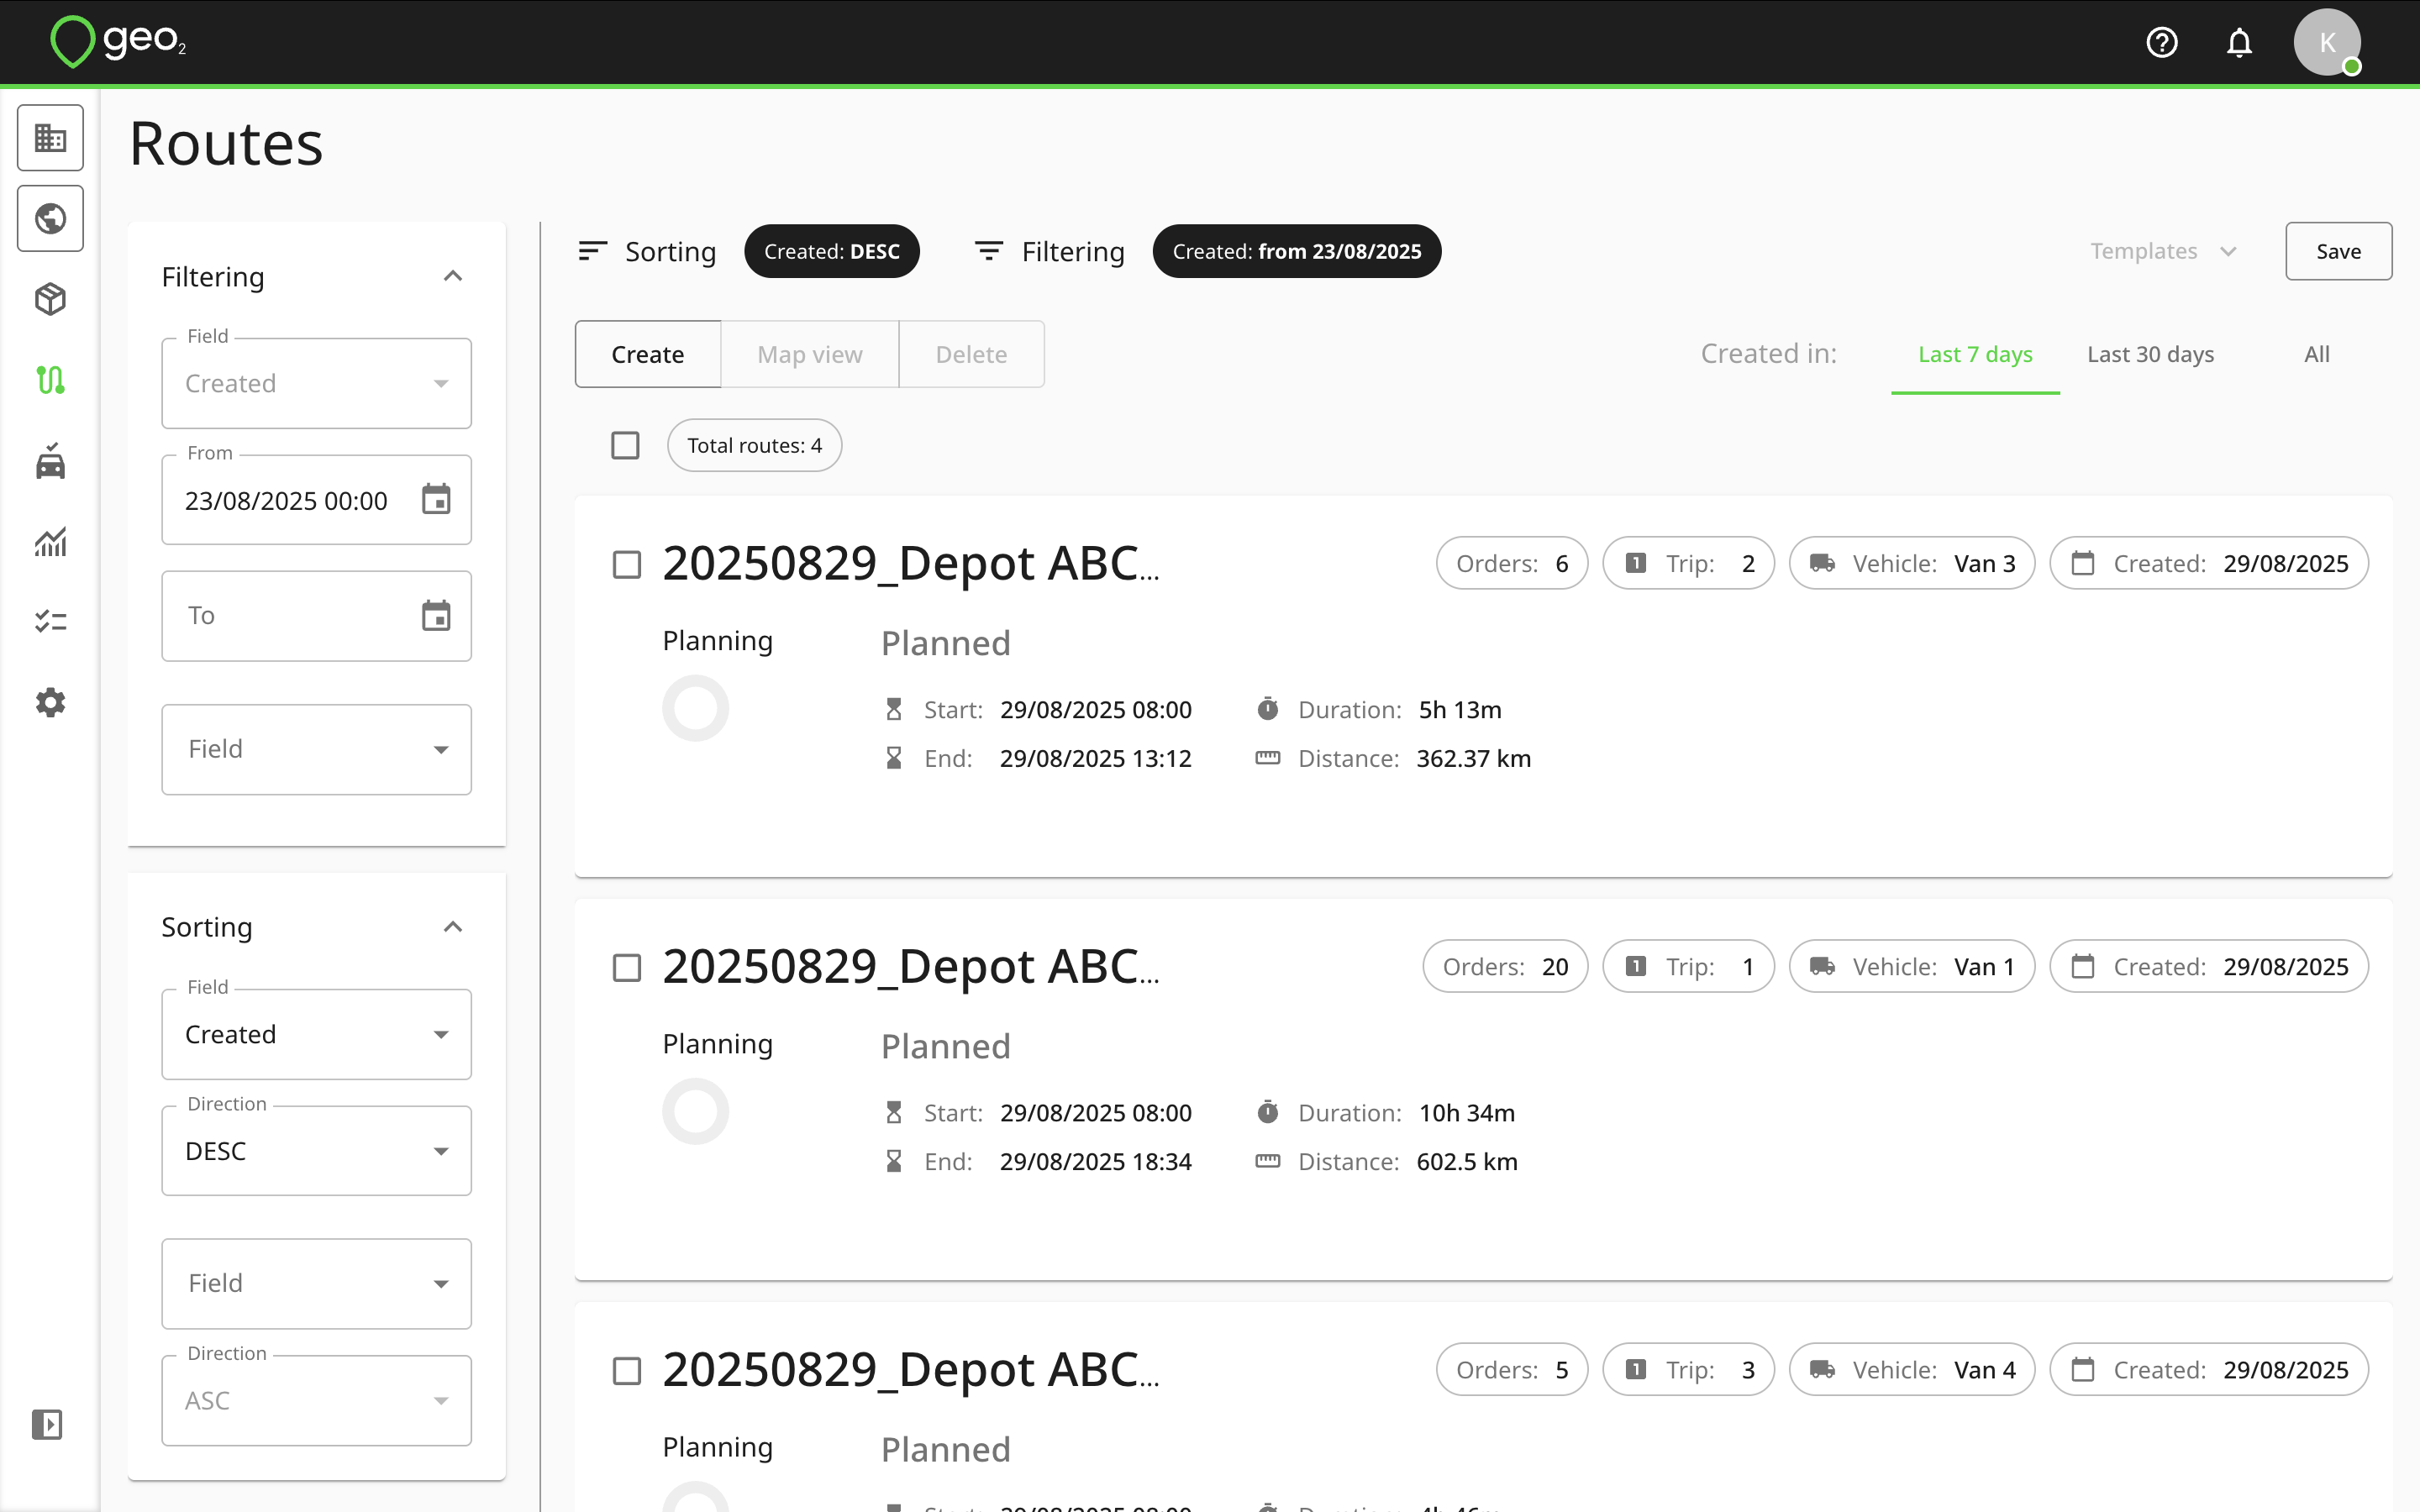Image resolution: width=2420 pixels, height=1512 pixels.
Task: Open the globe map sidebar icon
Action: 50,218
